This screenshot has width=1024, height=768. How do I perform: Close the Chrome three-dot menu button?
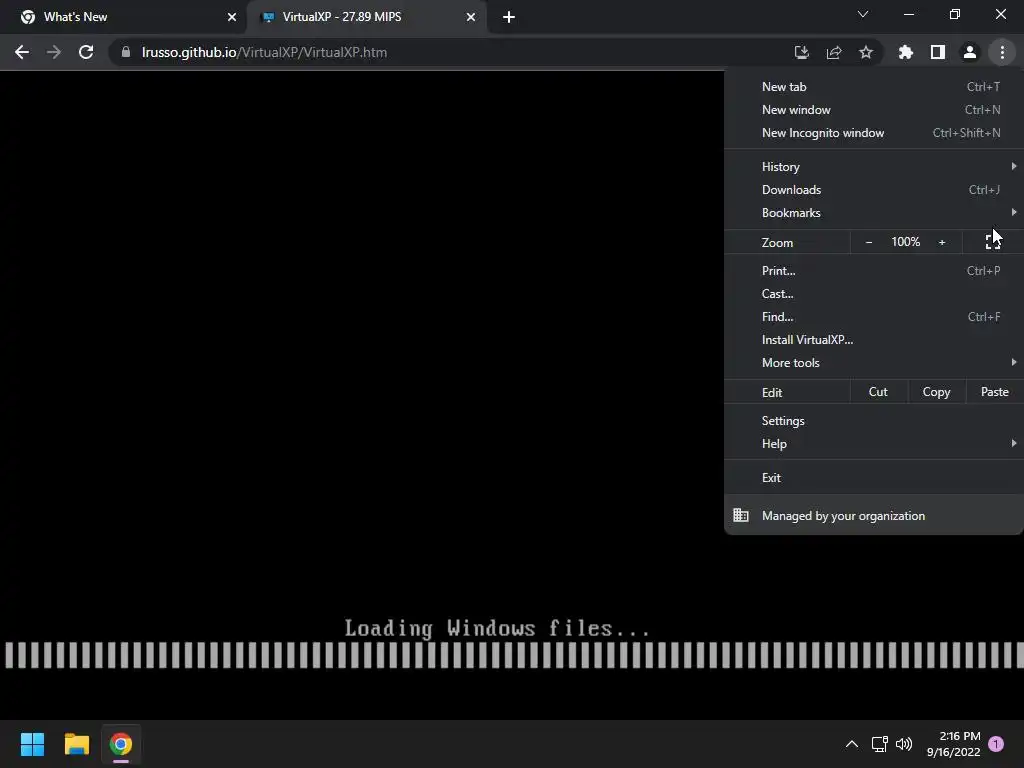tap(1002, 52)
